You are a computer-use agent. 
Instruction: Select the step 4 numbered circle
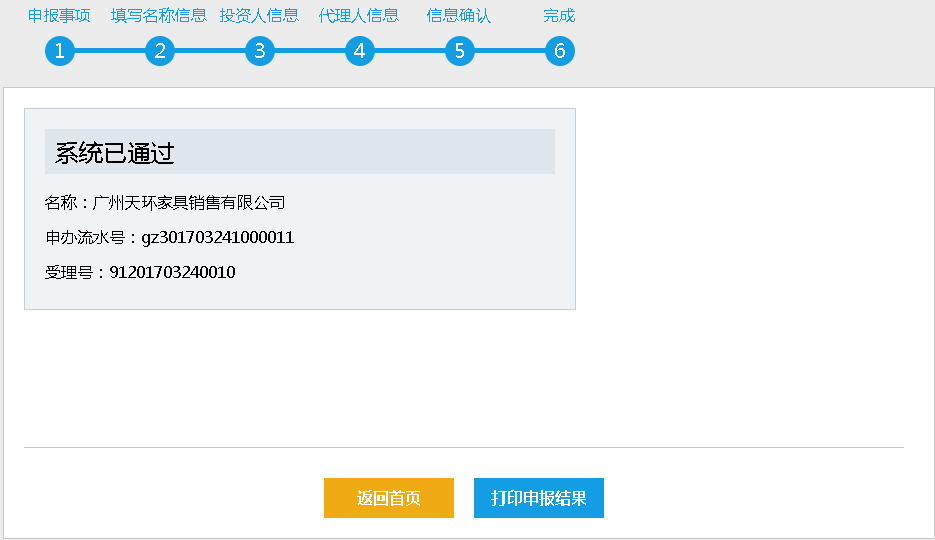click(360, 51)
